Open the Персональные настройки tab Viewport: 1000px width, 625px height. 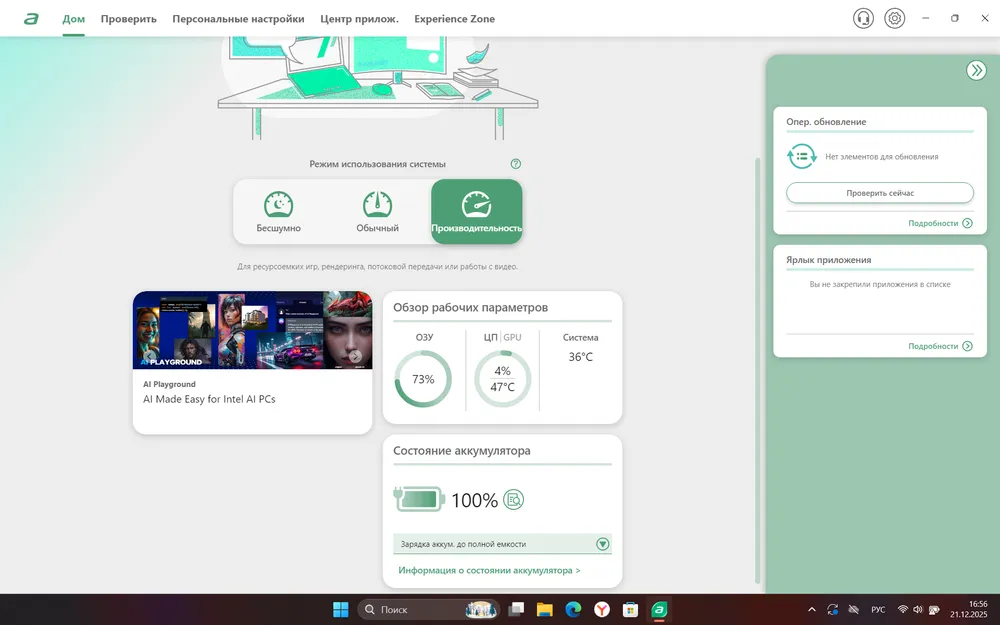[x=238, y=19]
